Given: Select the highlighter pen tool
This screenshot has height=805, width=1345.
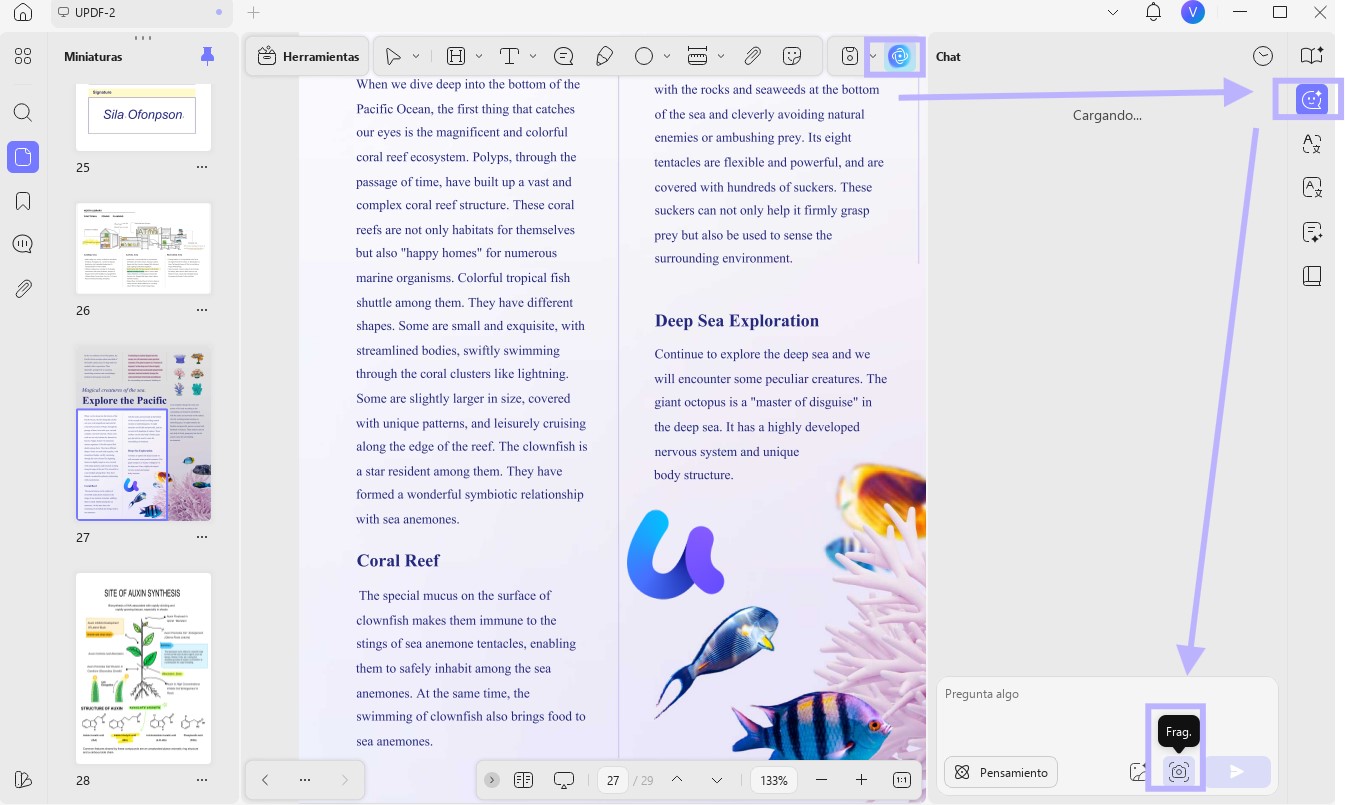Looking at the screenshot, I should click(604, 56).
